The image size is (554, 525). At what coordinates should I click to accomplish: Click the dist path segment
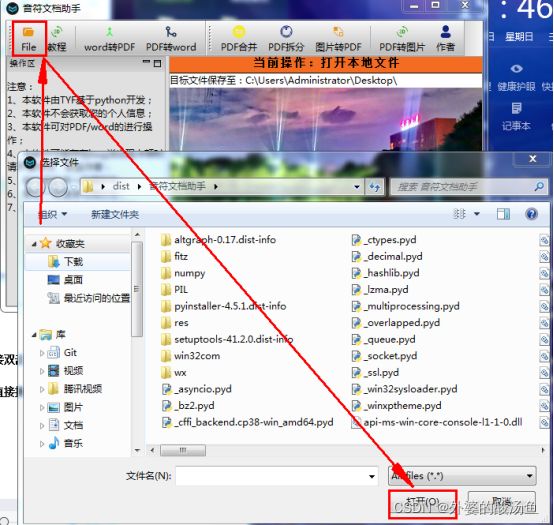121,186
